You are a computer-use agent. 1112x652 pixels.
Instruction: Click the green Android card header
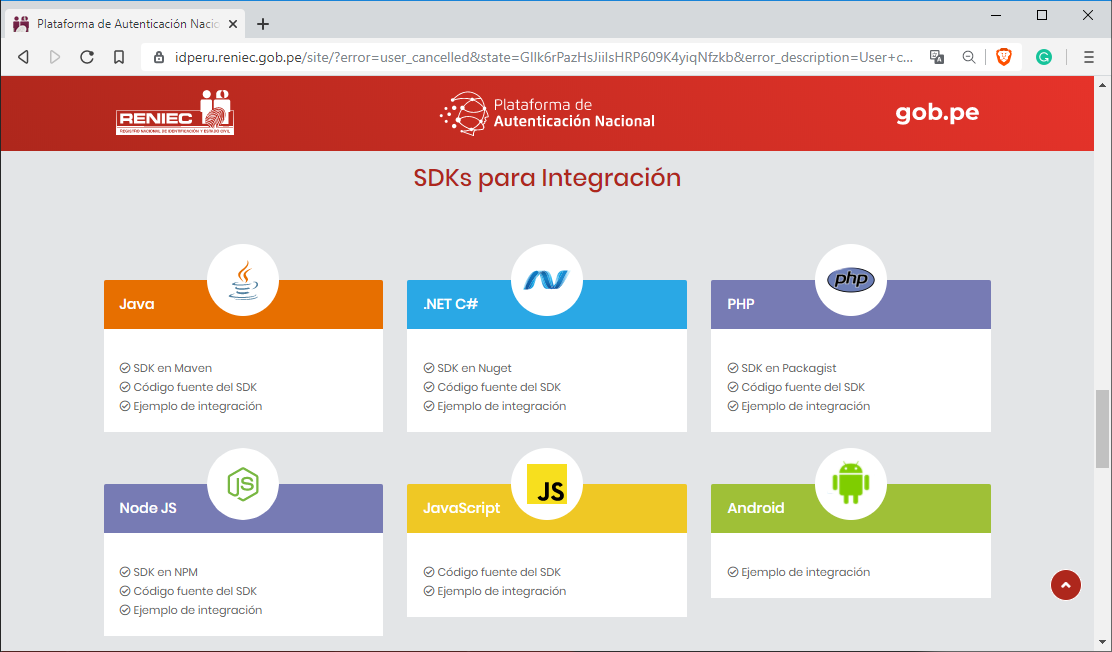(851, 509)
